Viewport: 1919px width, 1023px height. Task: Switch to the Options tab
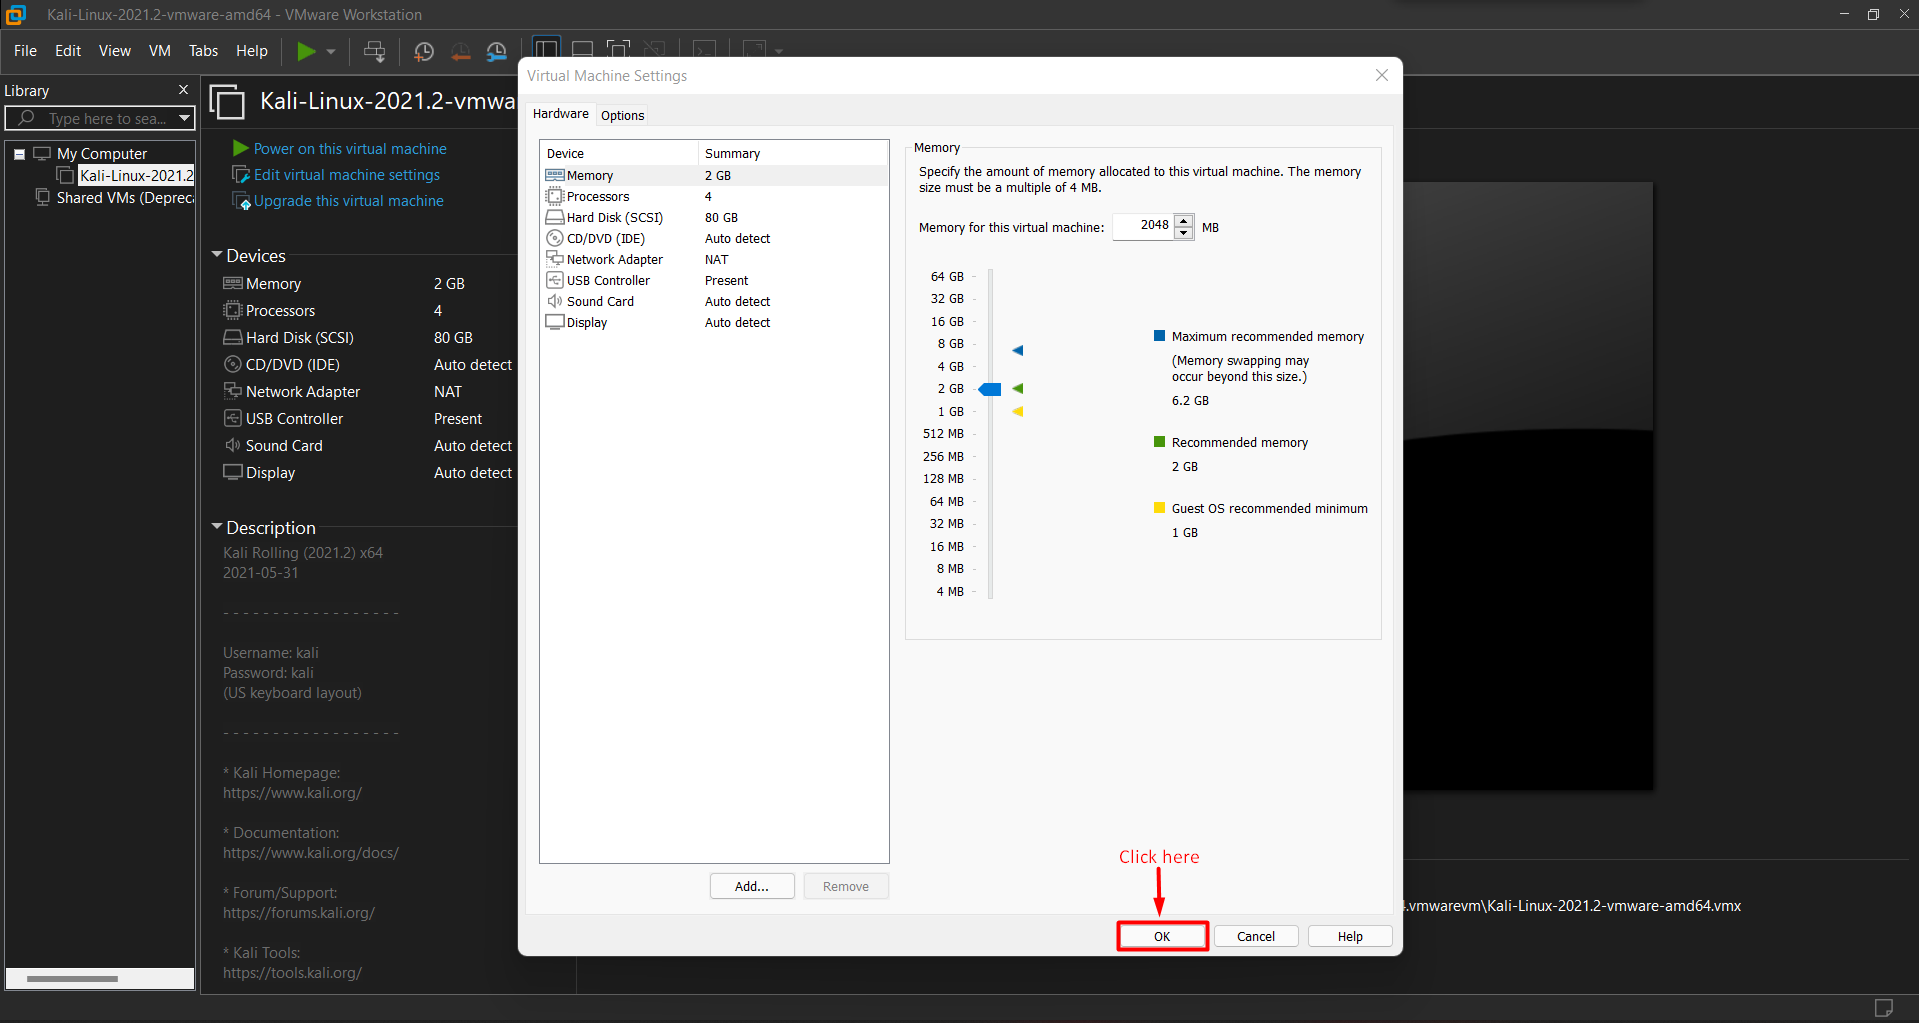[622, 115]
